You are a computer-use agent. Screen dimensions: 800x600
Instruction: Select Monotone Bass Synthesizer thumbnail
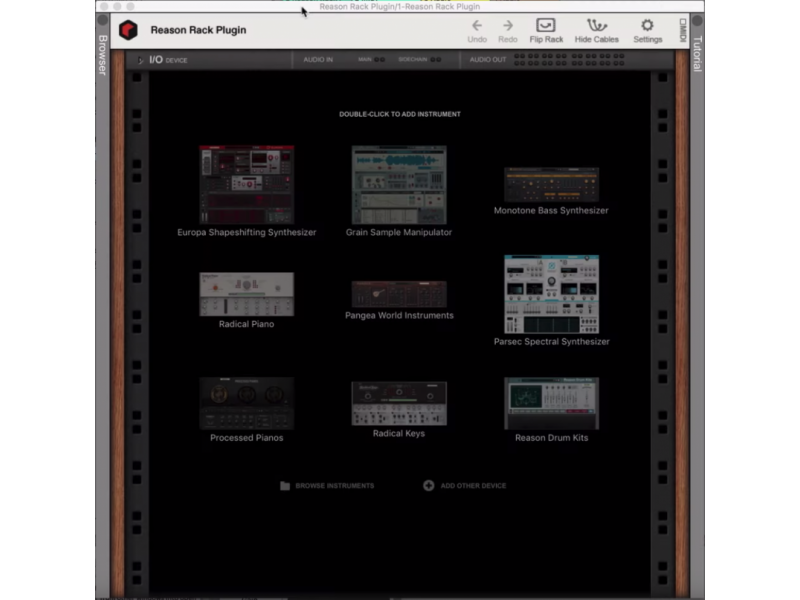[552, 185]
